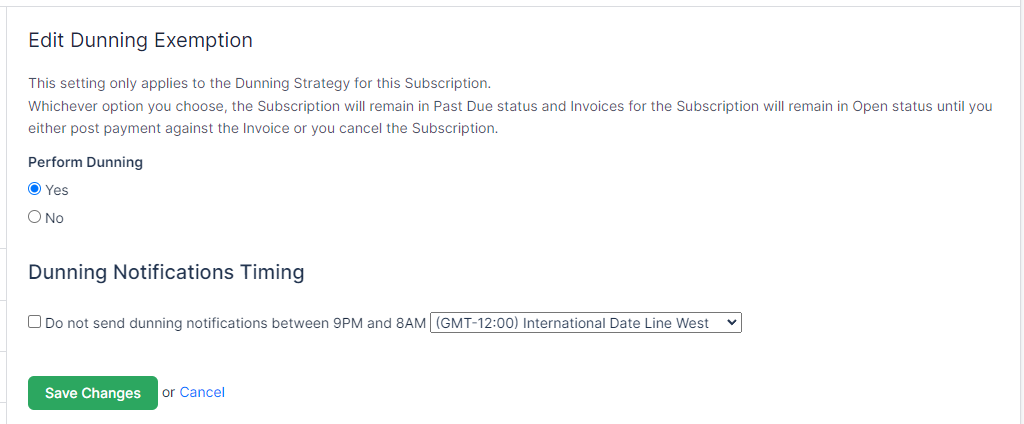Screen dimensions: 1024x424
Task: Click the Cancel link
Action: pos(202,392)
